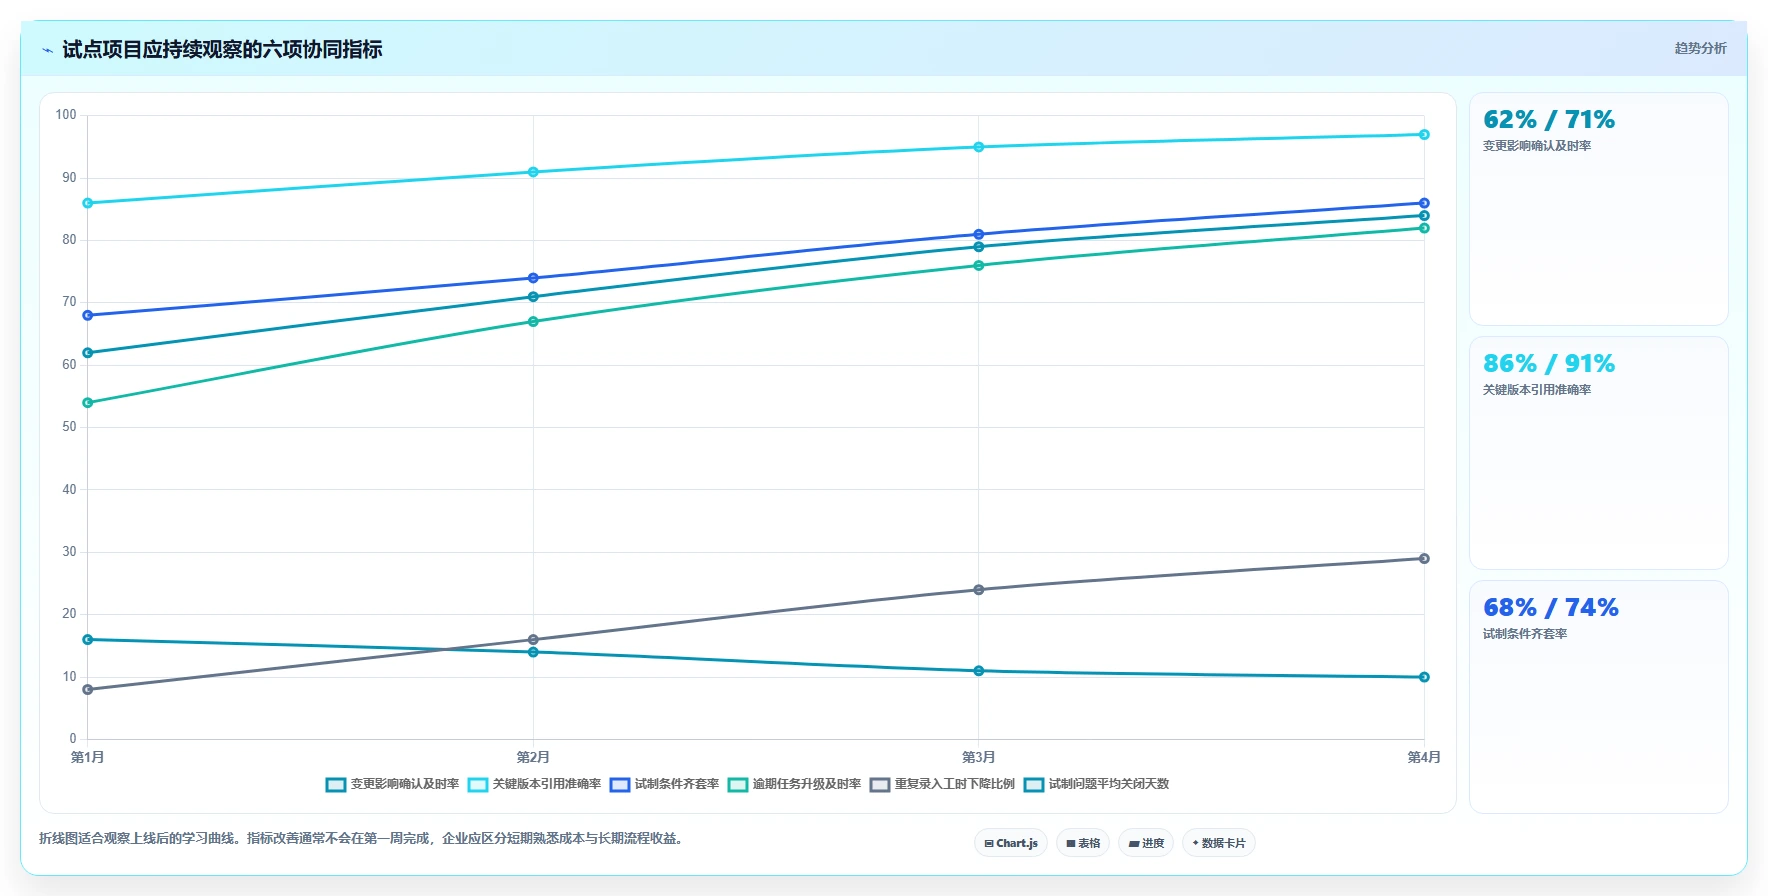The image size is (1768, 896).
Task: Select 重复录入工时下降比例 point valued 29 at 第4月
Action: (x=1424, y=559)
